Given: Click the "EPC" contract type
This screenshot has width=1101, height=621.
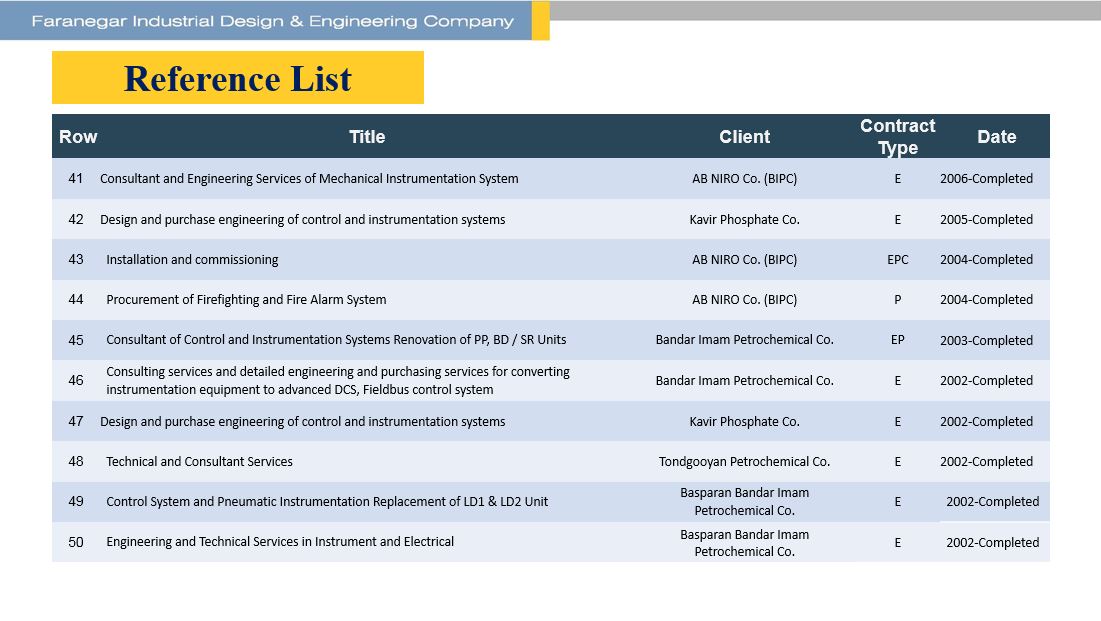Looking at the screenshot, I should pyautogui.click(x=897, y=259).
